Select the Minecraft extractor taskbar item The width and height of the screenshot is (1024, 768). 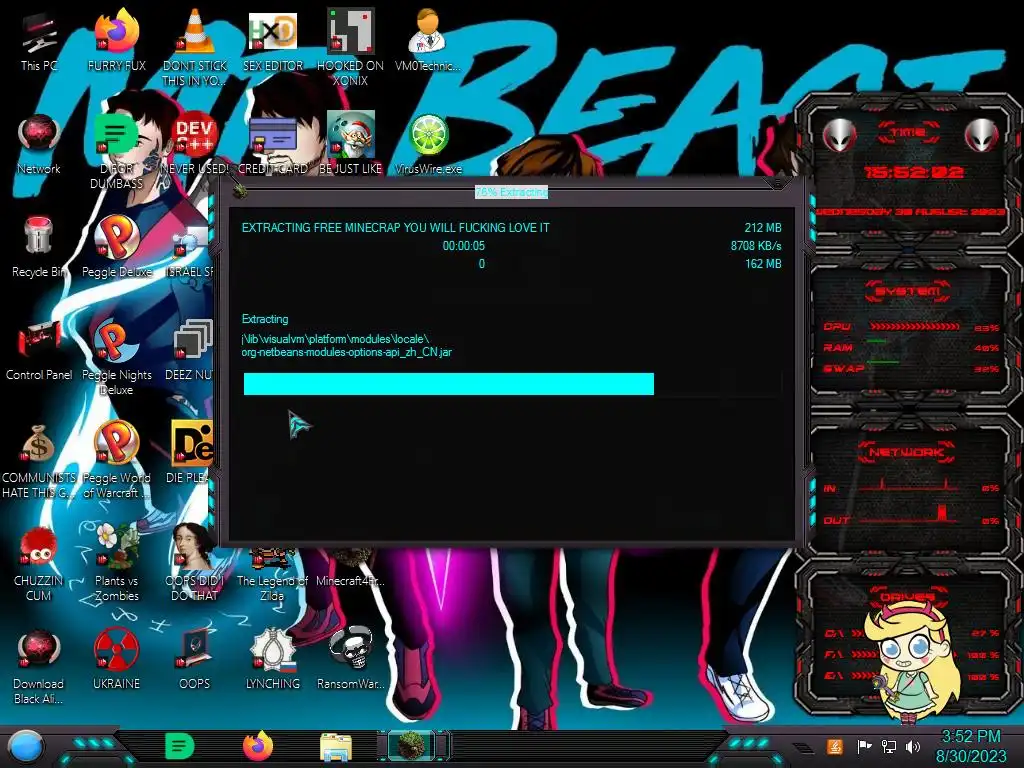(413, 746)
